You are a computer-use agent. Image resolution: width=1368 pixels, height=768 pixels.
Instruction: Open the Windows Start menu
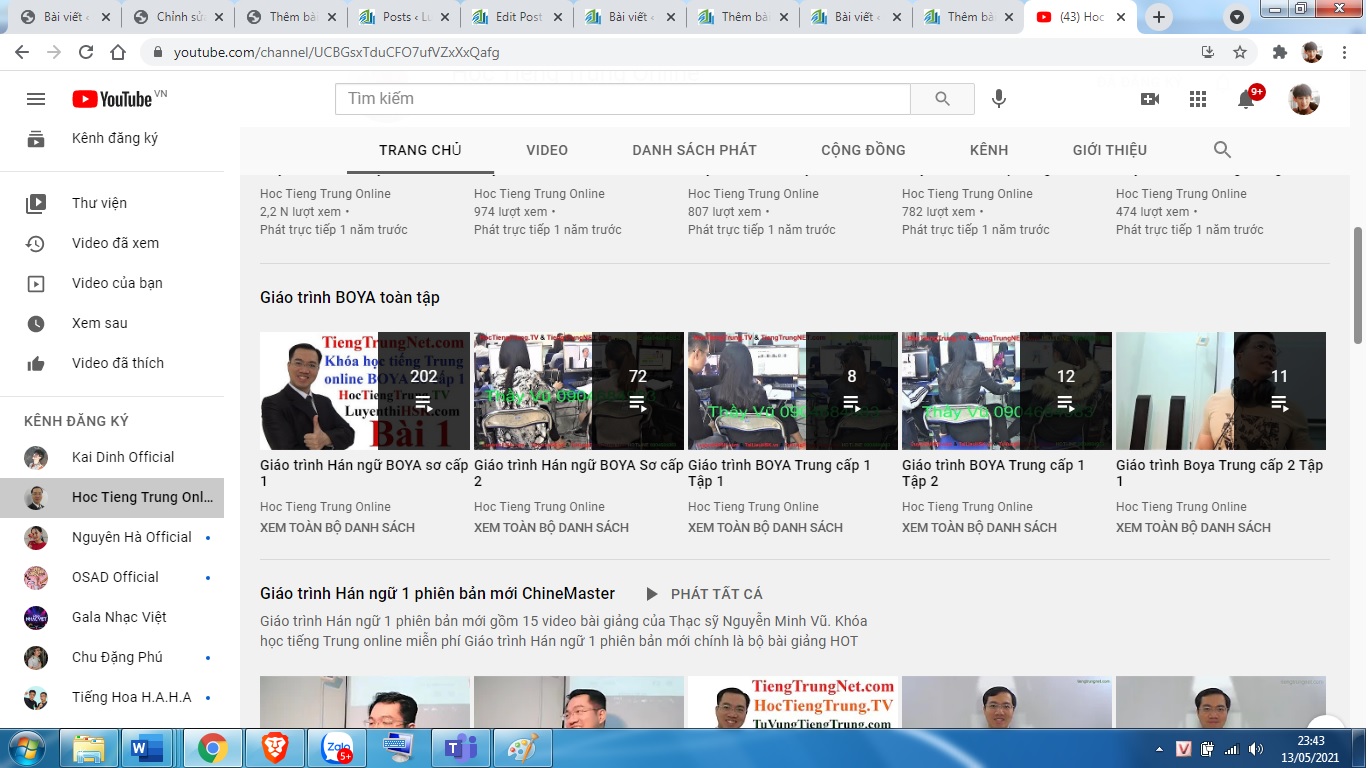pyautogui.click(x=25, y=748)
